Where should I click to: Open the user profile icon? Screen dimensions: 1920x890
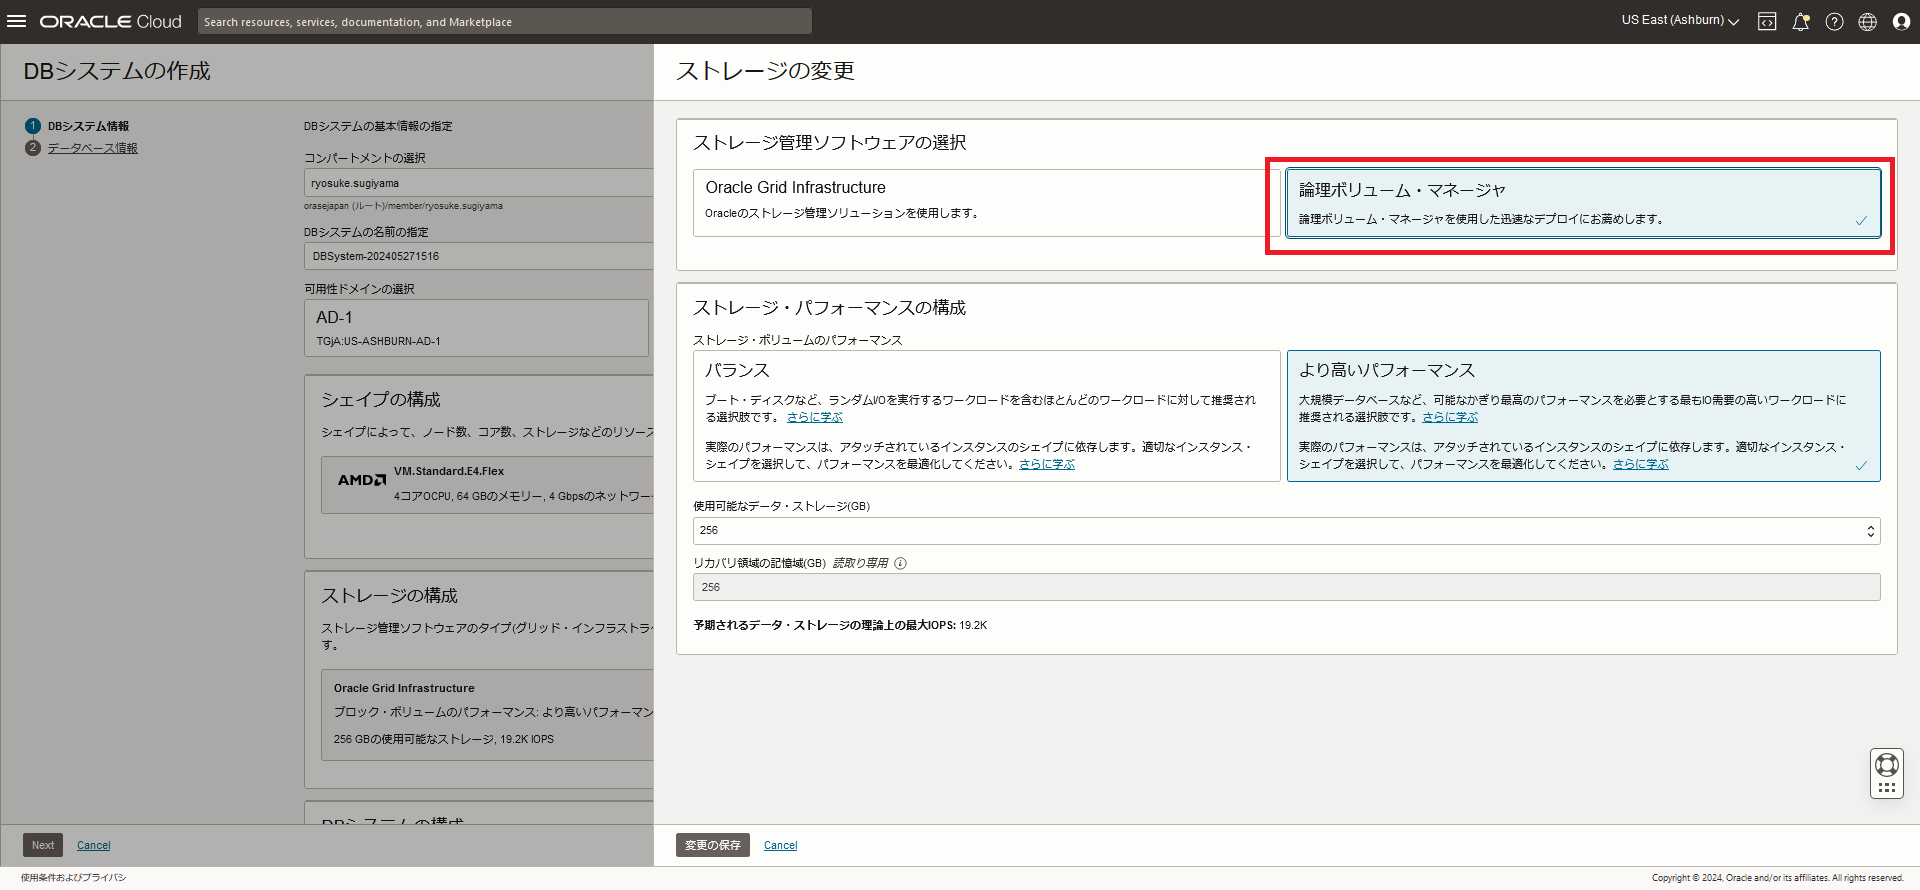pos(1901,22)
